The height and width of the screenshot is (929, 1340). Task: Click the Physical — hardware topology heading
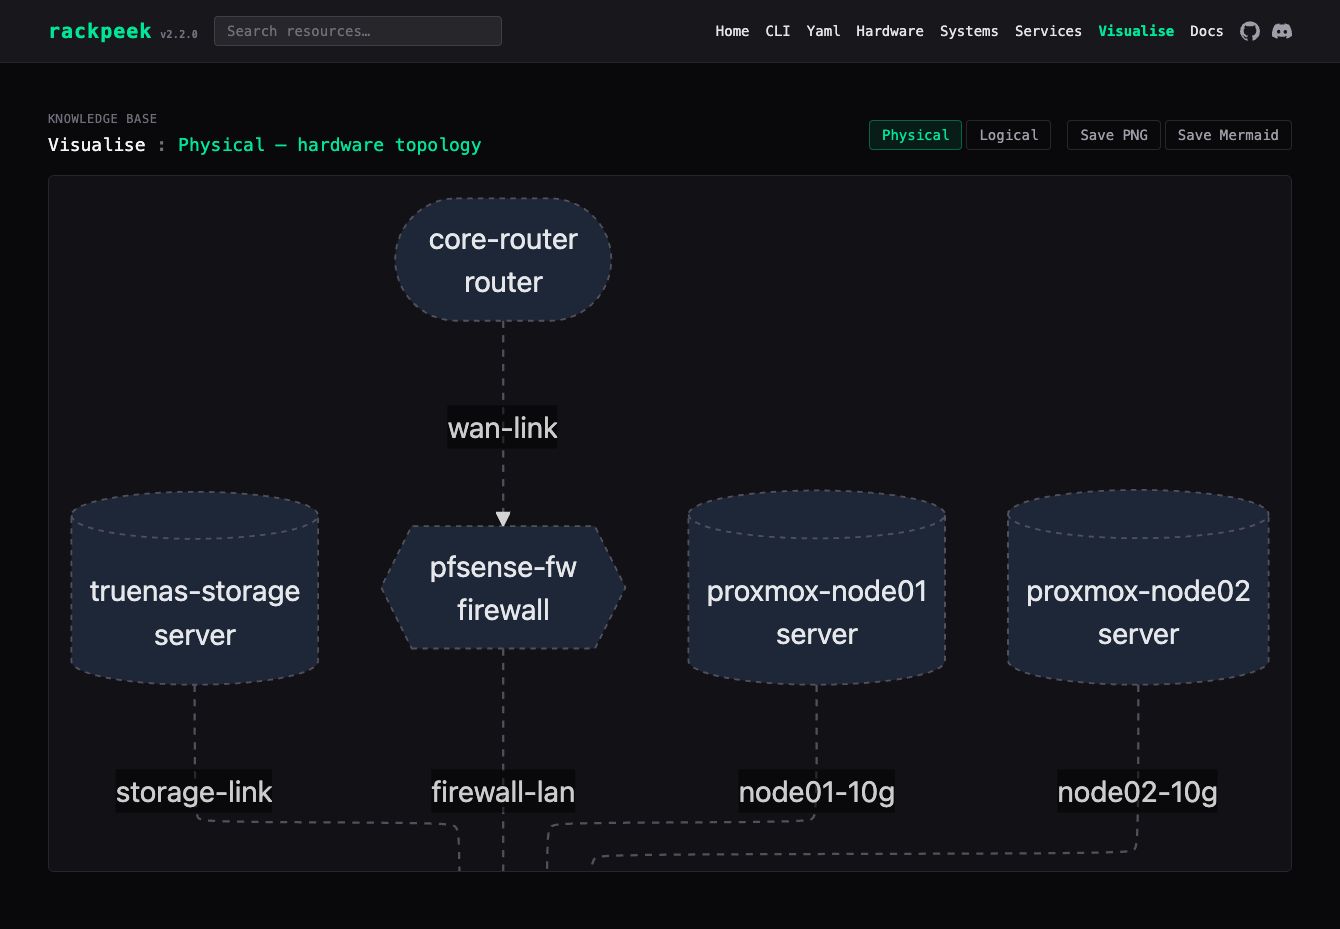[329, 145]
